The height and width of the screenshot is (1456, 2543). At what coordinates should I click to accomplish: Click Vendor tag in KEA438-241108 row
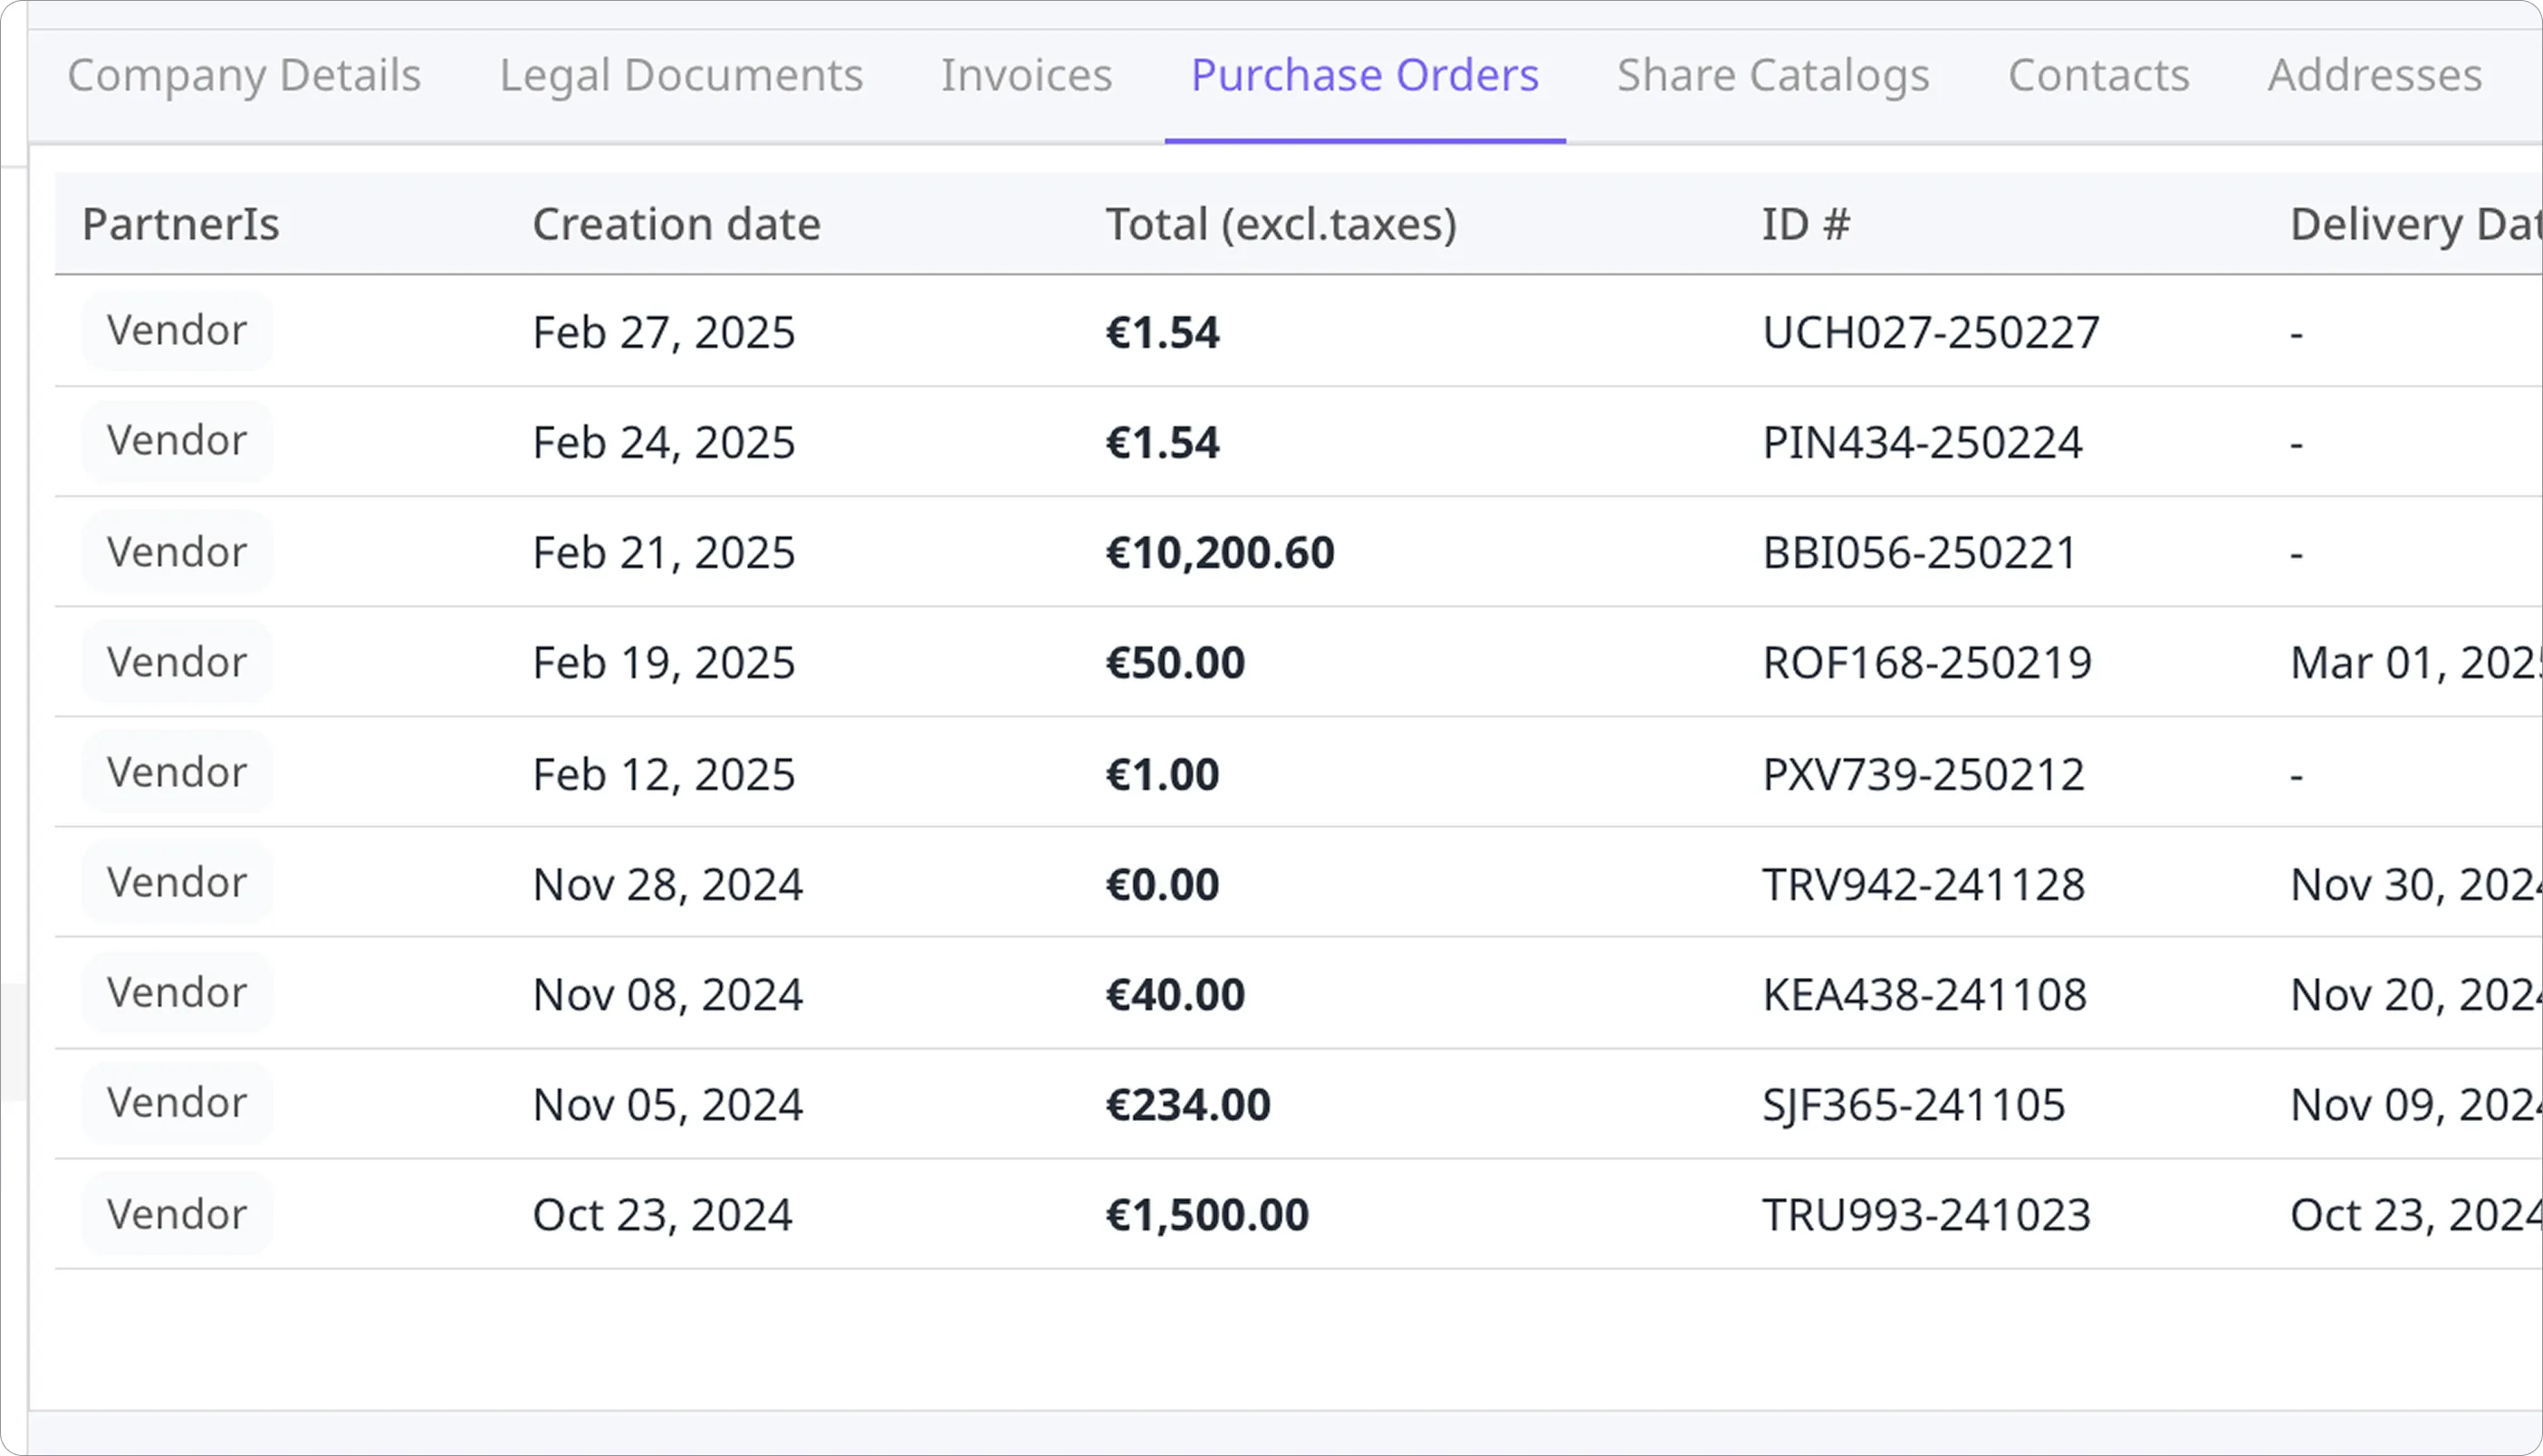coord(177,993)
